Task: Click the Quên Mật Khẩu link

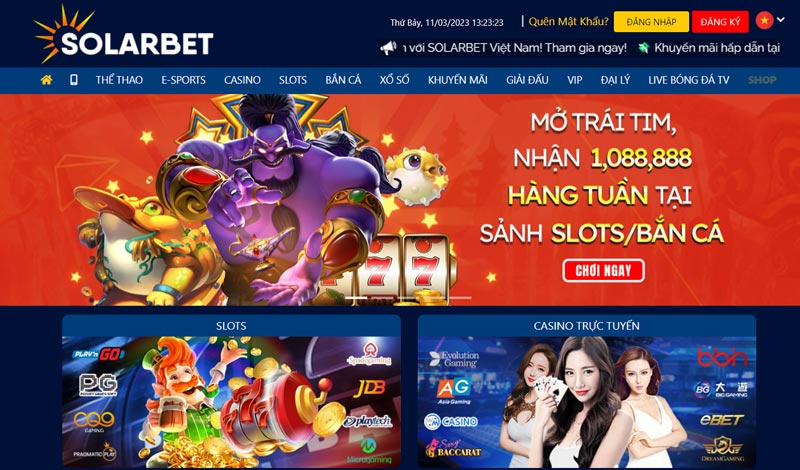Action: [568, 21]
